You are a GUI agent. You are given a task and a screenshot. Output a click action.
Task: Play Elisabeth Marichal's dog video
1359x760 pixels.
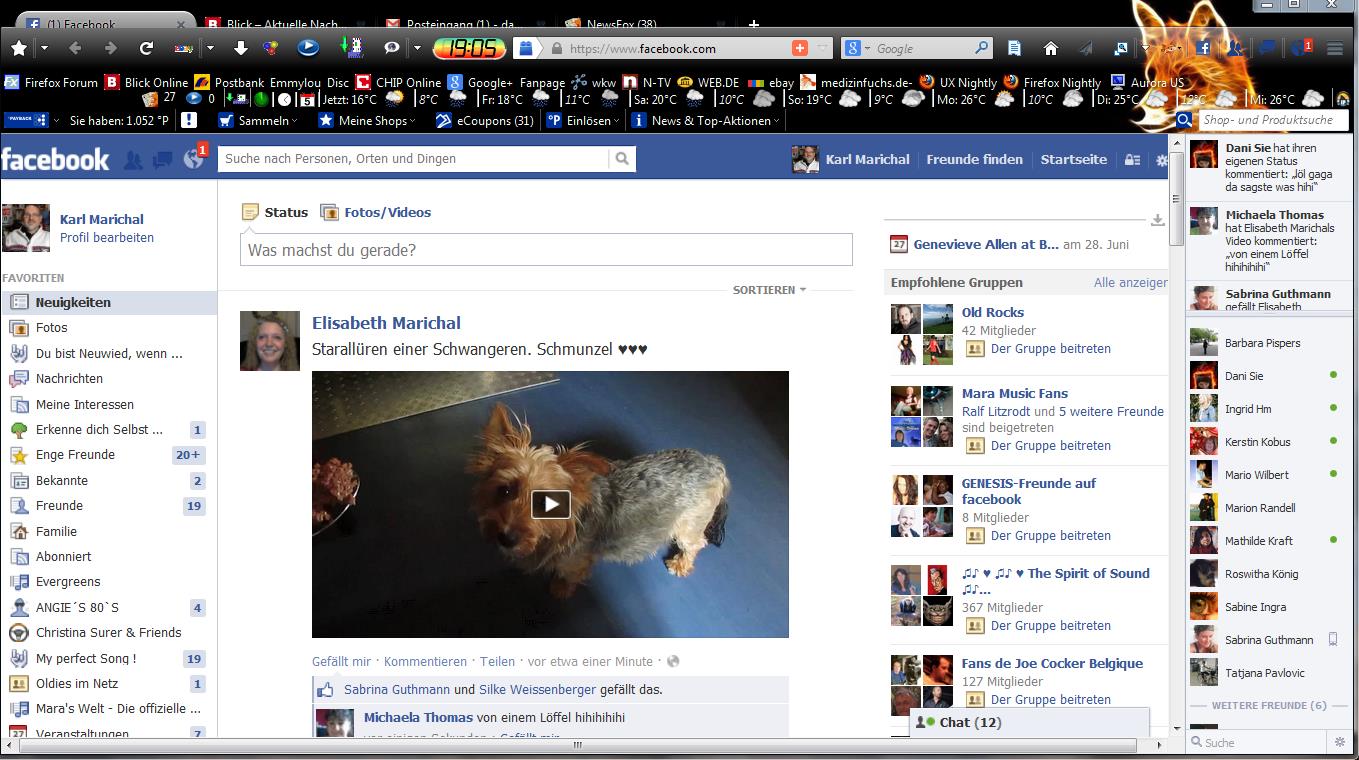pyautogui.click(x=550, y=504)
